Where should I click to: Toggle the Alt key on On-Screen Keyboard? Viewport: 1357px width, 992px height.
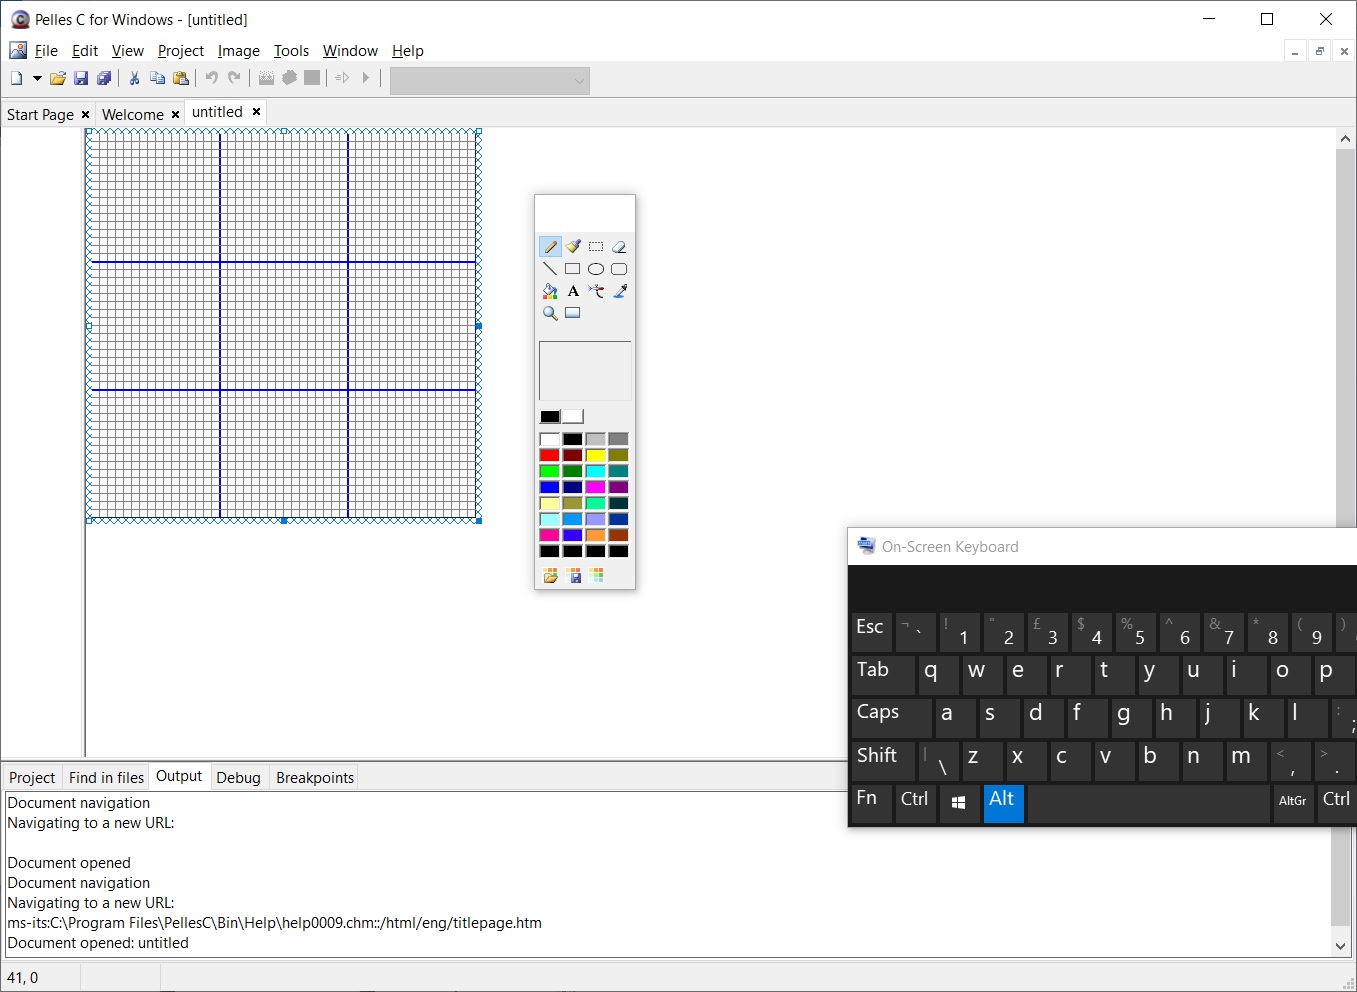(1004, 802)
